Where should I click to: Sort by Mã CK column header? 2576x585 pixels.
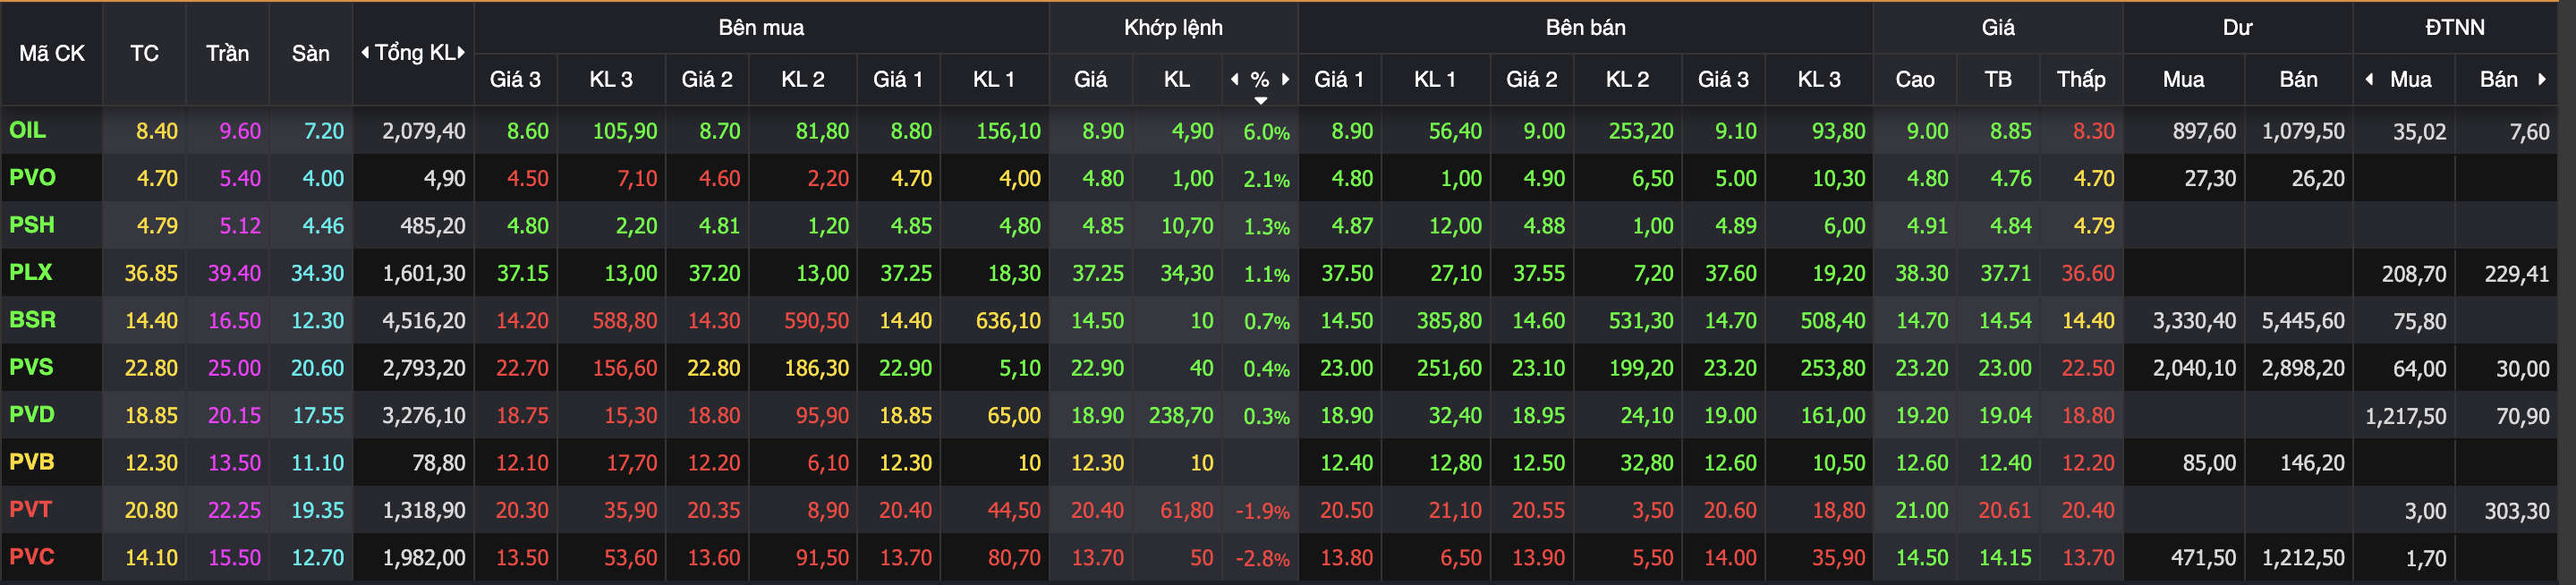(x=52, y=54)
